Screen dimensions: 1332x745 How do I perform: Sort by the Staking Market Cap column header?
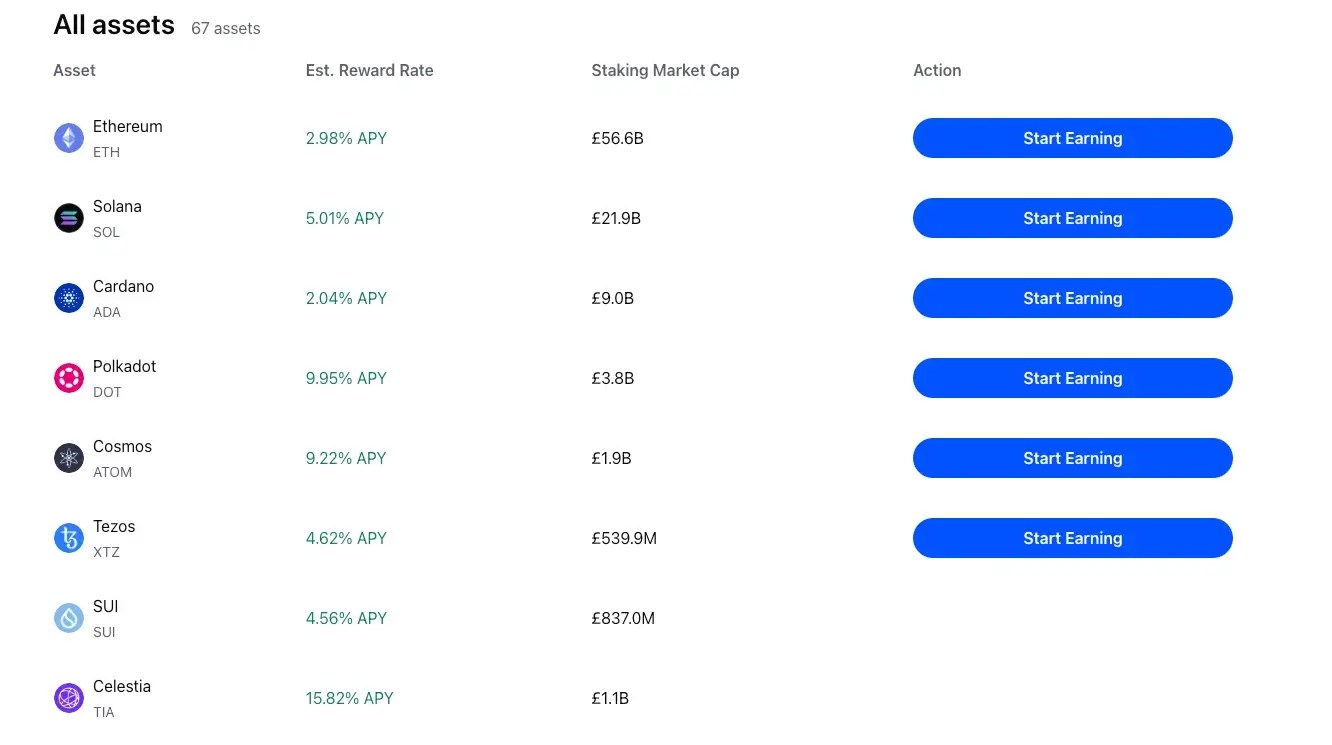tap(664, 70)
